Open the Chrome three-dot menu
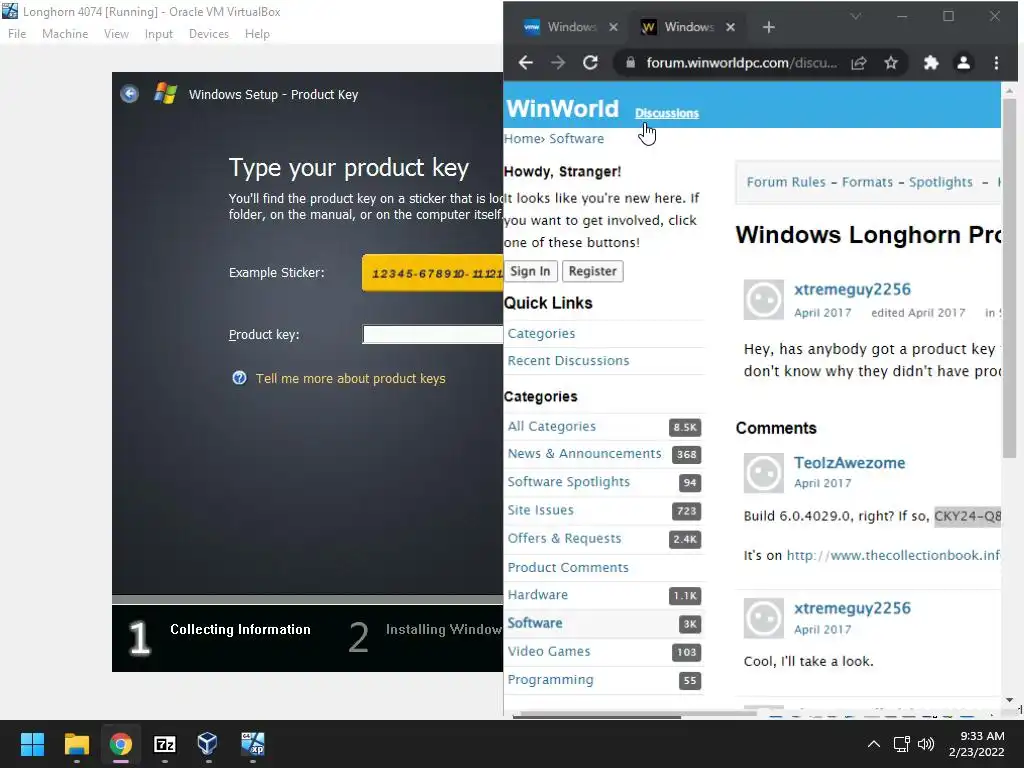This screenshot has height=768, width=1024. point(996,63)
